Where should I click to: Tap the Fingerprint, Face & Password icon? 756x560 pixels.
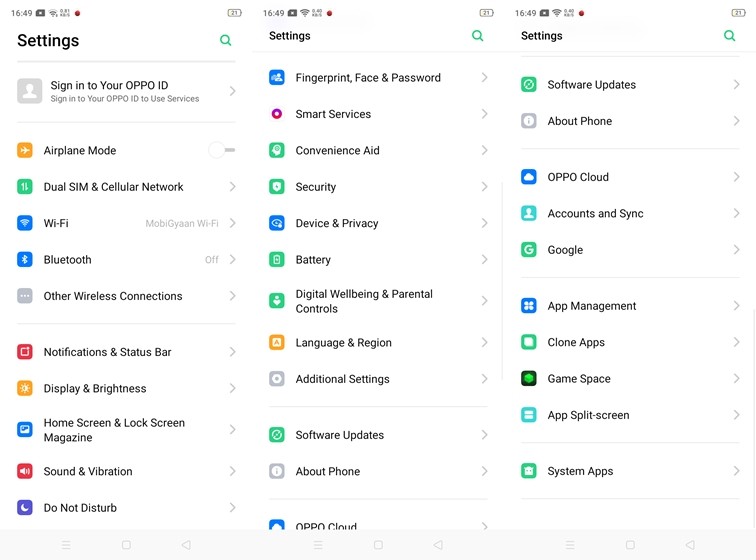pos(277,77)
